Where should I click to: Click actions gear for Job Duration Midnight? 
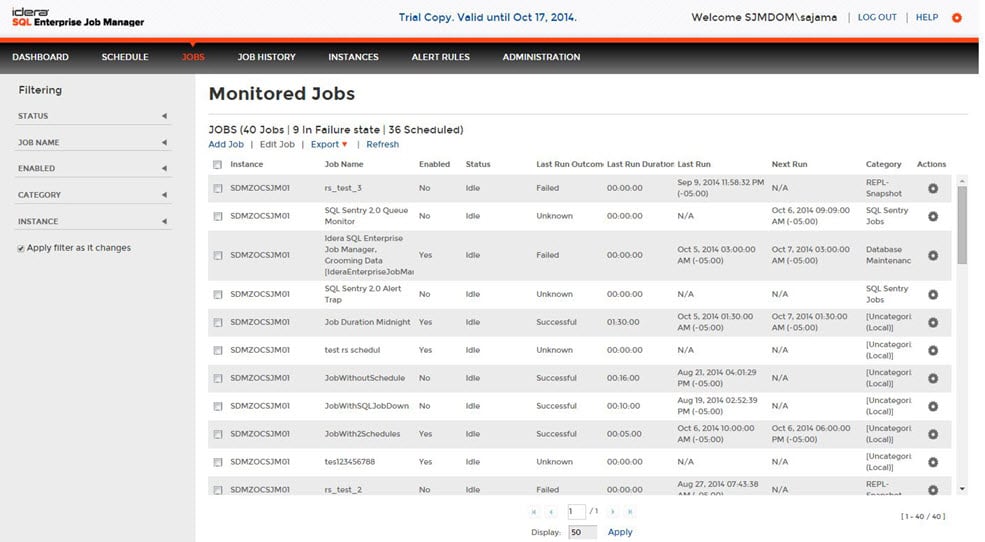click(x=932, y=322)
